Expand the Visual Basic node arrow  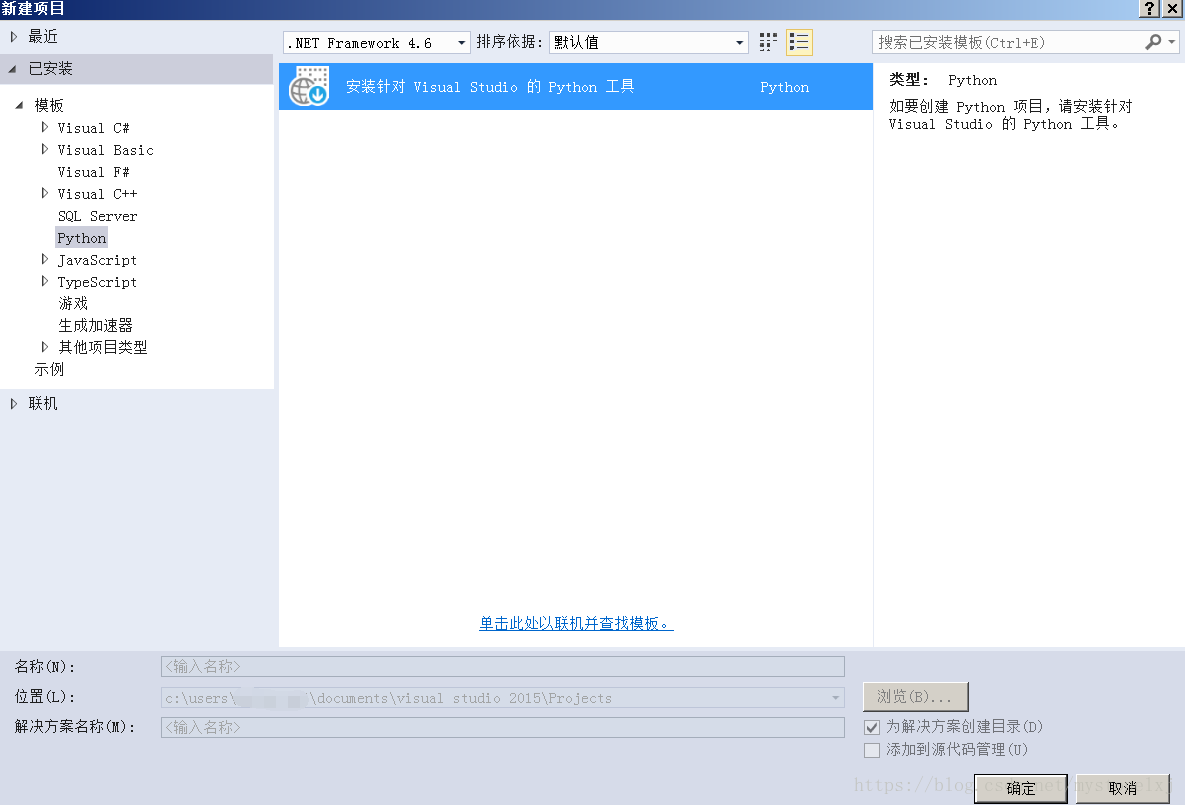[45, 150]
